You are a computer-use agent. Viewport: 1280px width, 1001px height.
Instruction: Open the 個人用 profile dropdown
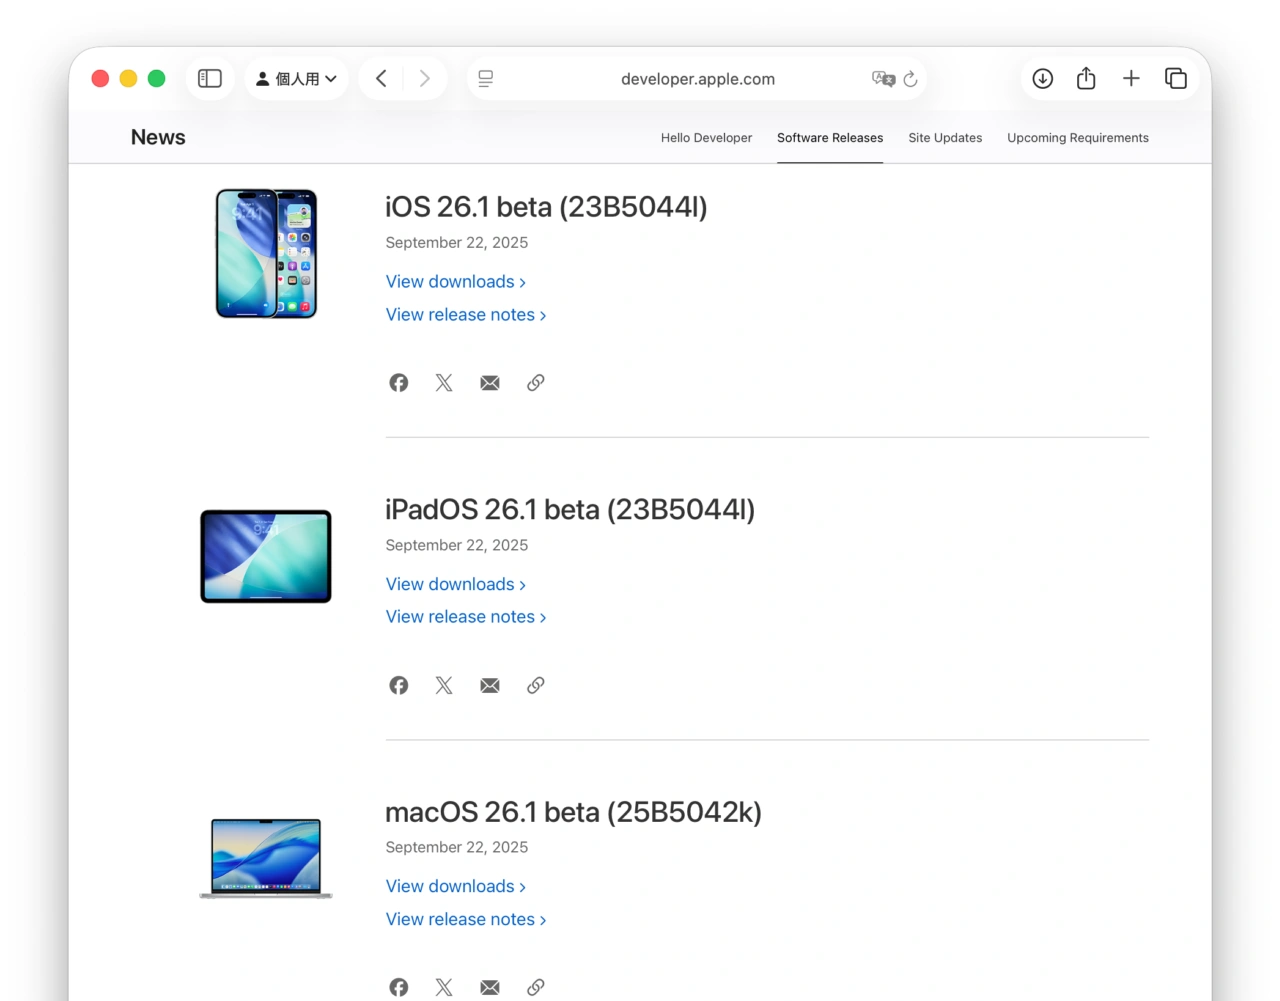(296, 78)
